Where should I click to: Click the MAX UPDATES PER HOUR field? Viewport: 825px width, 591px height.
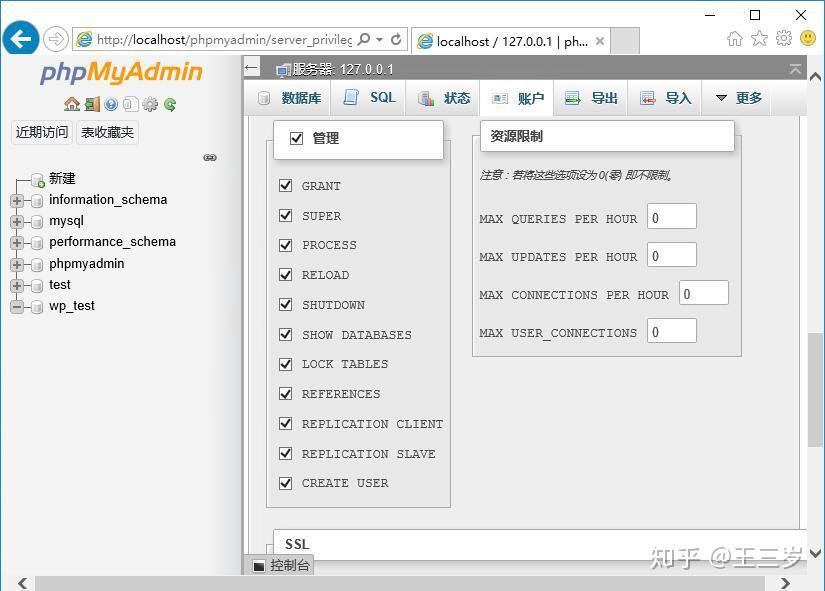(672, 255)
